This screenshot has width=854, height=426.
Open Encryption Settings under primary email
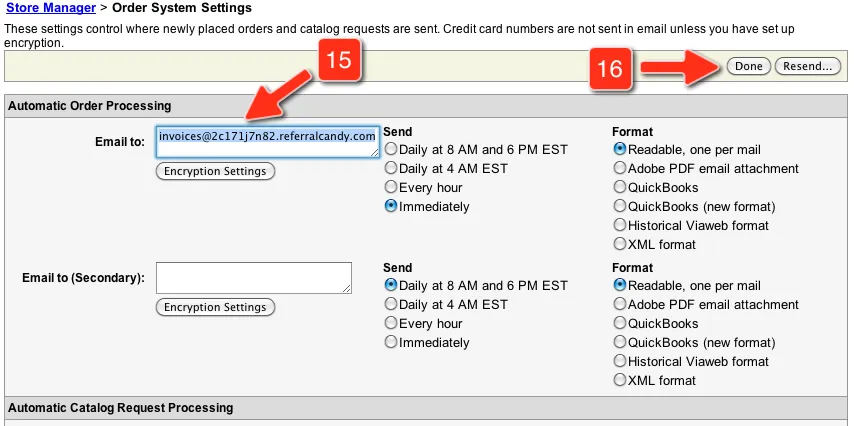(215, 171)
